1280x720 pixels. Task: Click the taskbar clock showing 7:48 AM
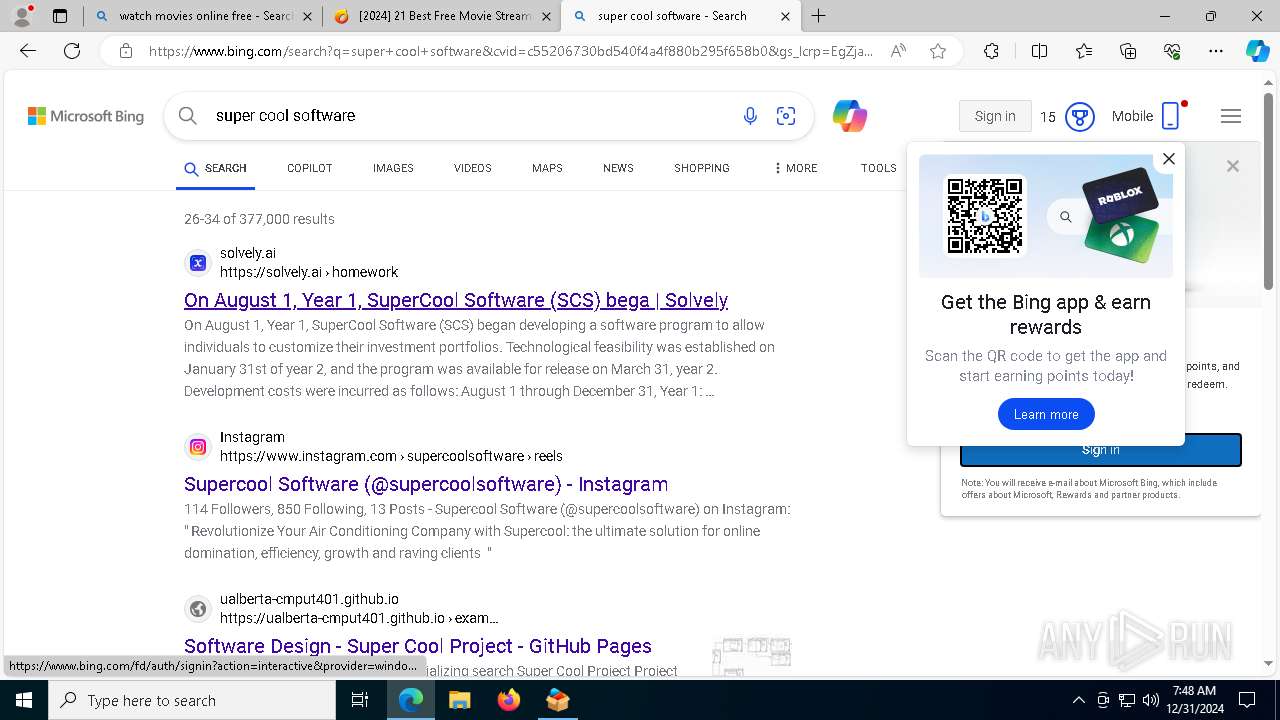click(x=1194, y=700)
